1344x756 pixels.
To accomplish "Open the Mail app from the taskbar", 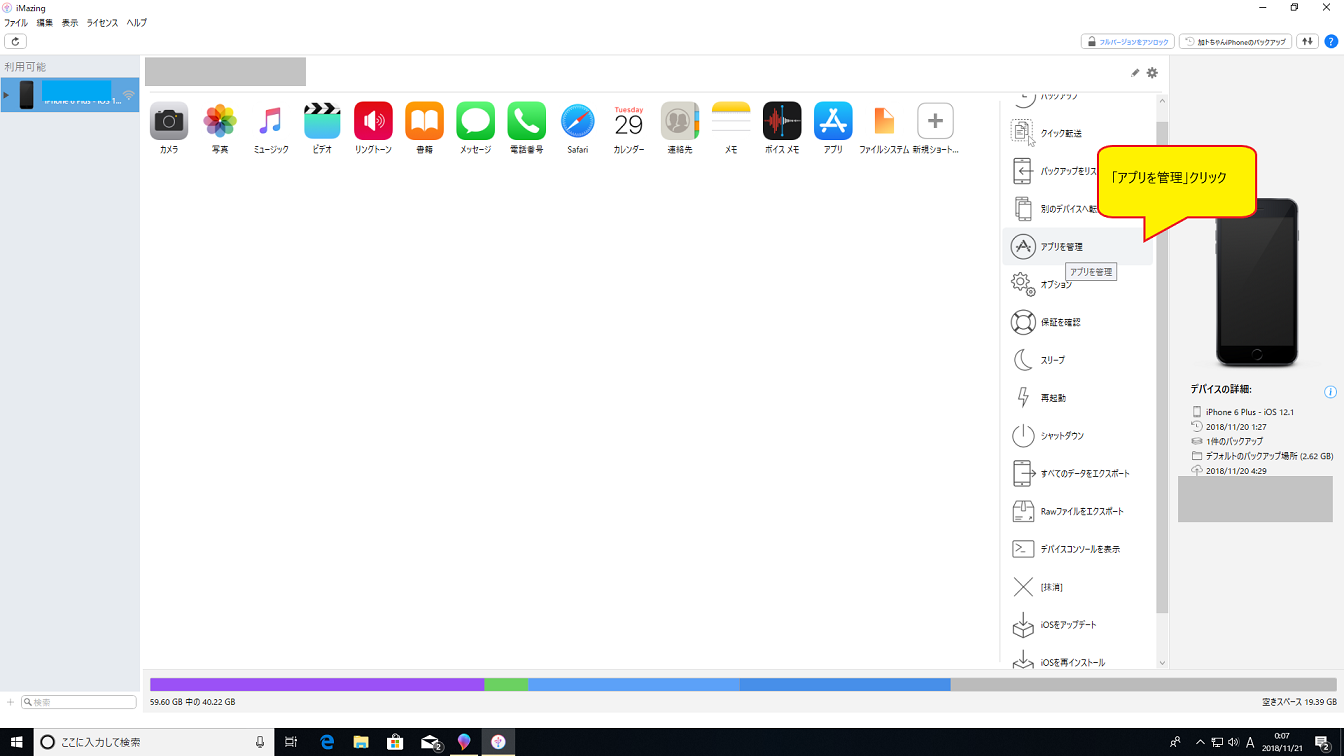I will [431, 742].
